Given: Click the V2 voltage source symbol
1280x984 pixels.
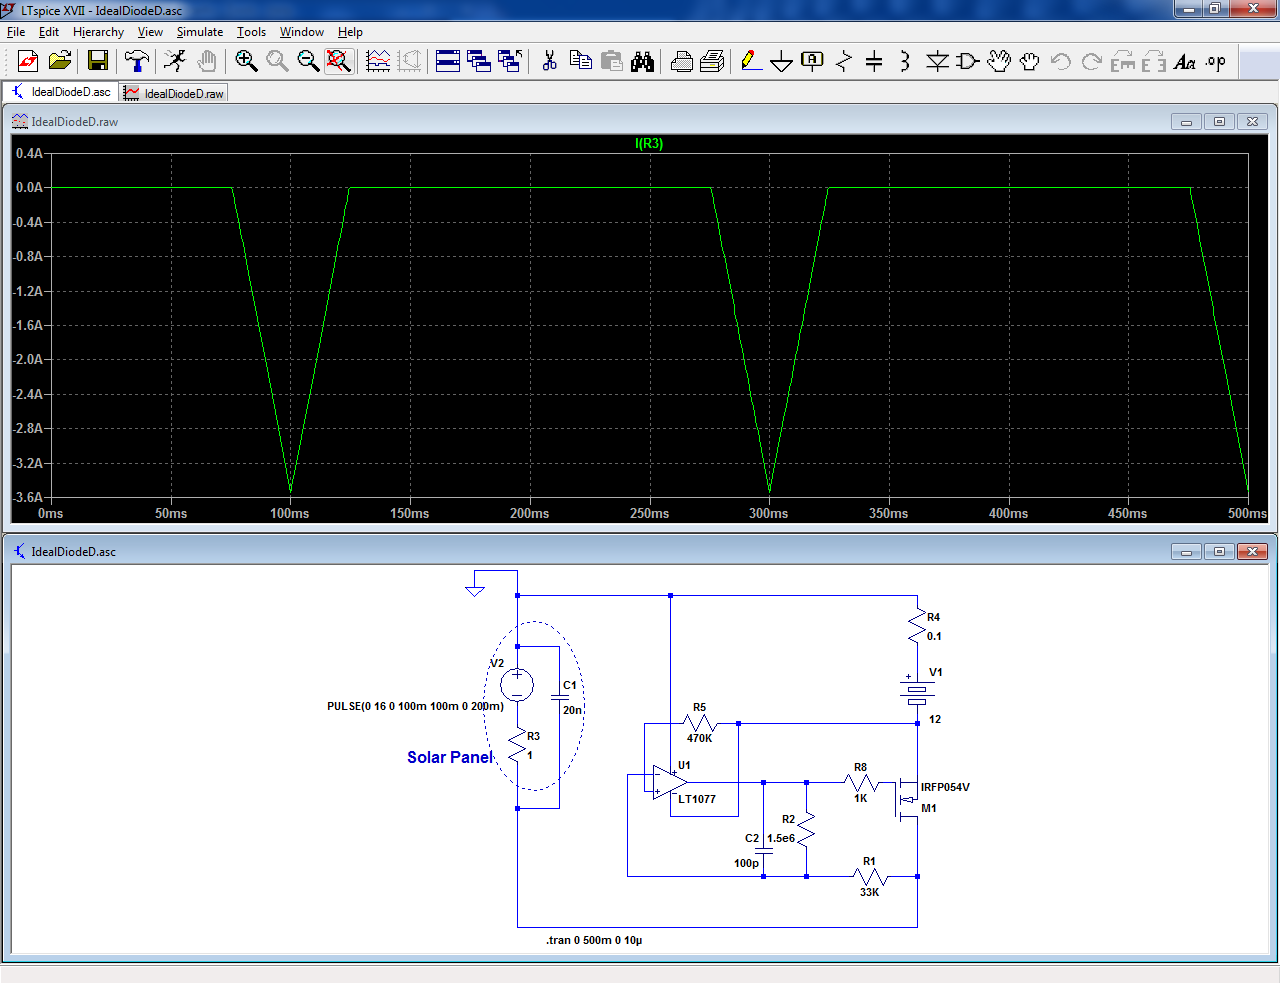Looking at the screenshot, I should coord(517,685).
